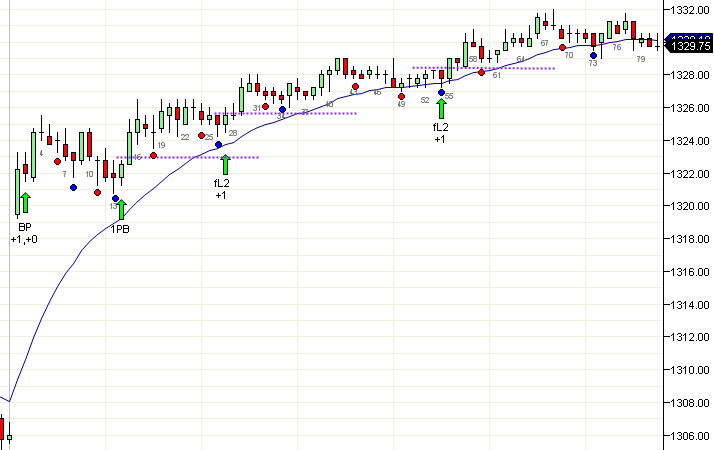
Task: Select bar number 22 label
Action: (185, 137)
